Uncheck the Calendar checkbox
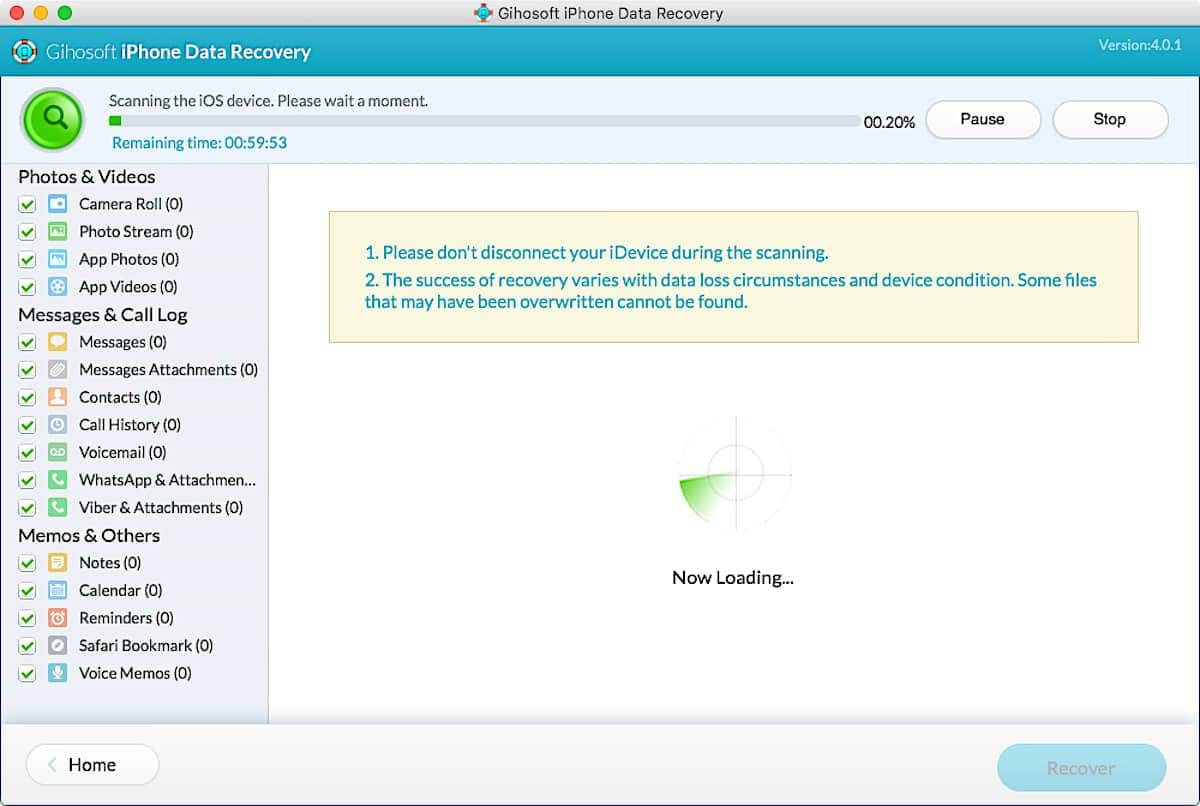 [x=27, y=591]
